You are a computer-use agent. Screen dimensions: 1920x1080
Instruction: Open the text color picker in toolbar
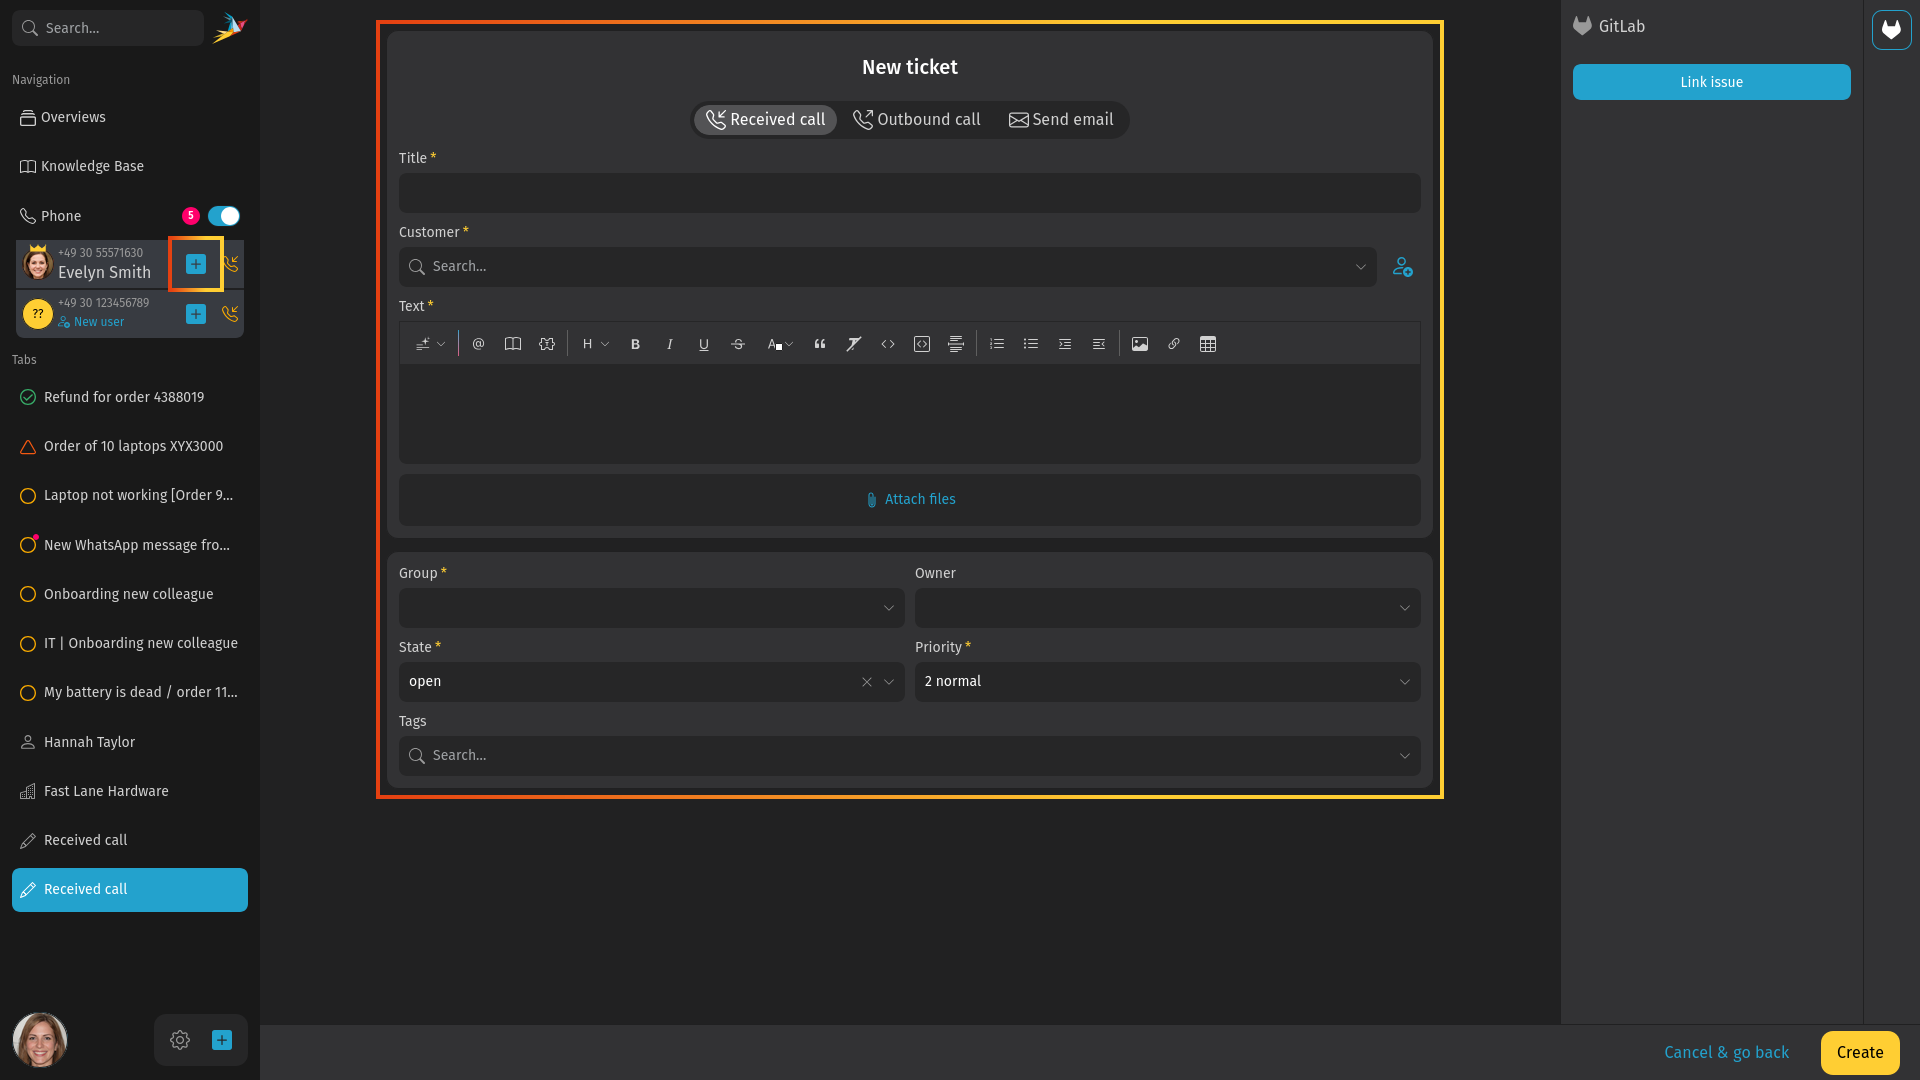[x=780, y=344]
